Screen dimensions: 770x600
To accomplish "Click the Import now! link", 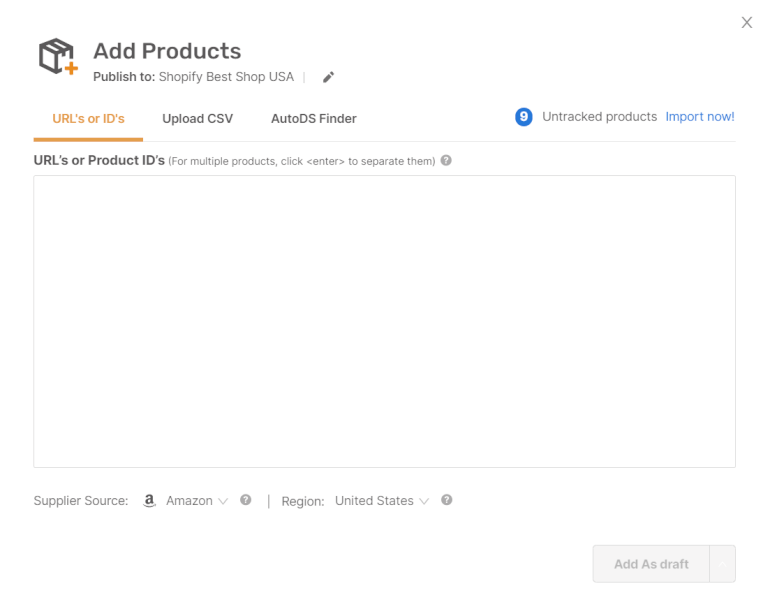I will [x=700, y=117].
